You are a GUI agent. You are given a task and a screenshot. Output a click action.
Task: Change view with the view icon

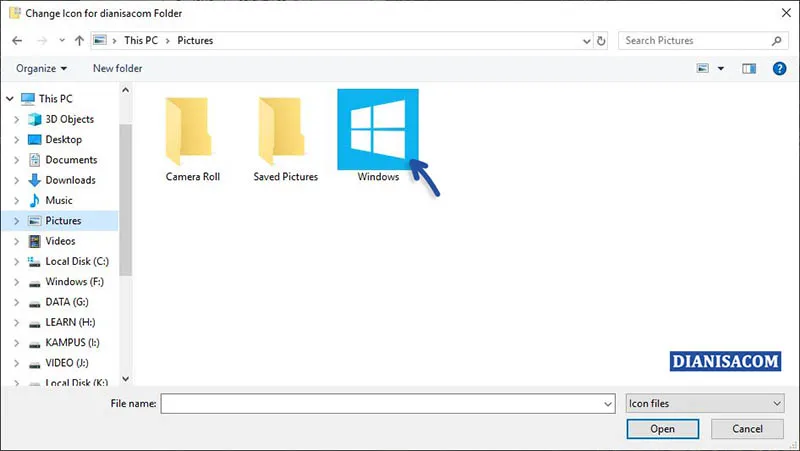[703, 68]
